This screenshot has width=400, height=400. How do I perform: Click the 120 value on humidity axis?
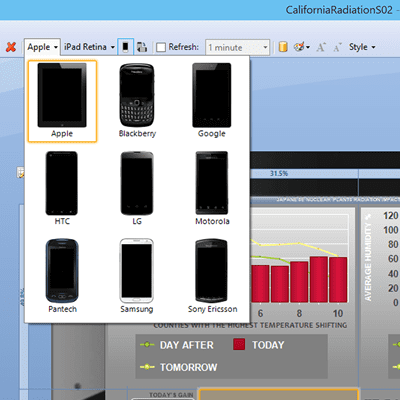point(391,216)
